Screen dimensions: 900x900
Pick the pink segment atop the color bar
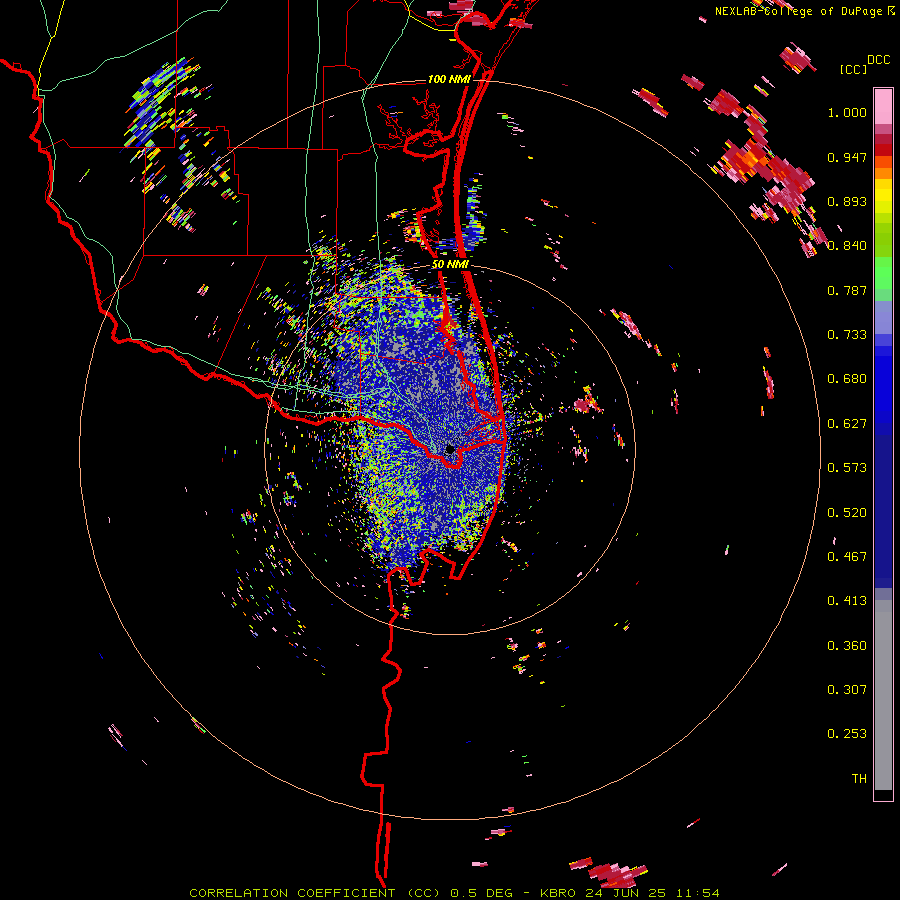coord(883,106)
